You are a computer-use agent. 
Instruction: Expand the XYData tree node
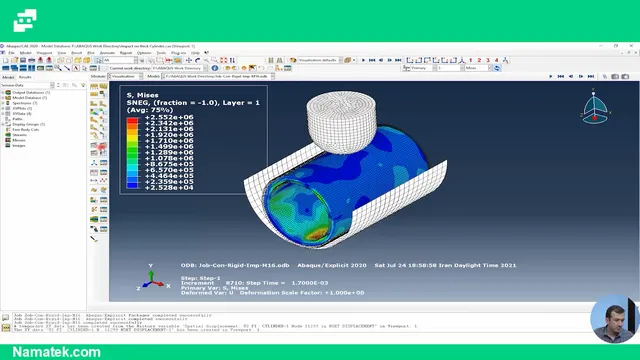(3, 114)
